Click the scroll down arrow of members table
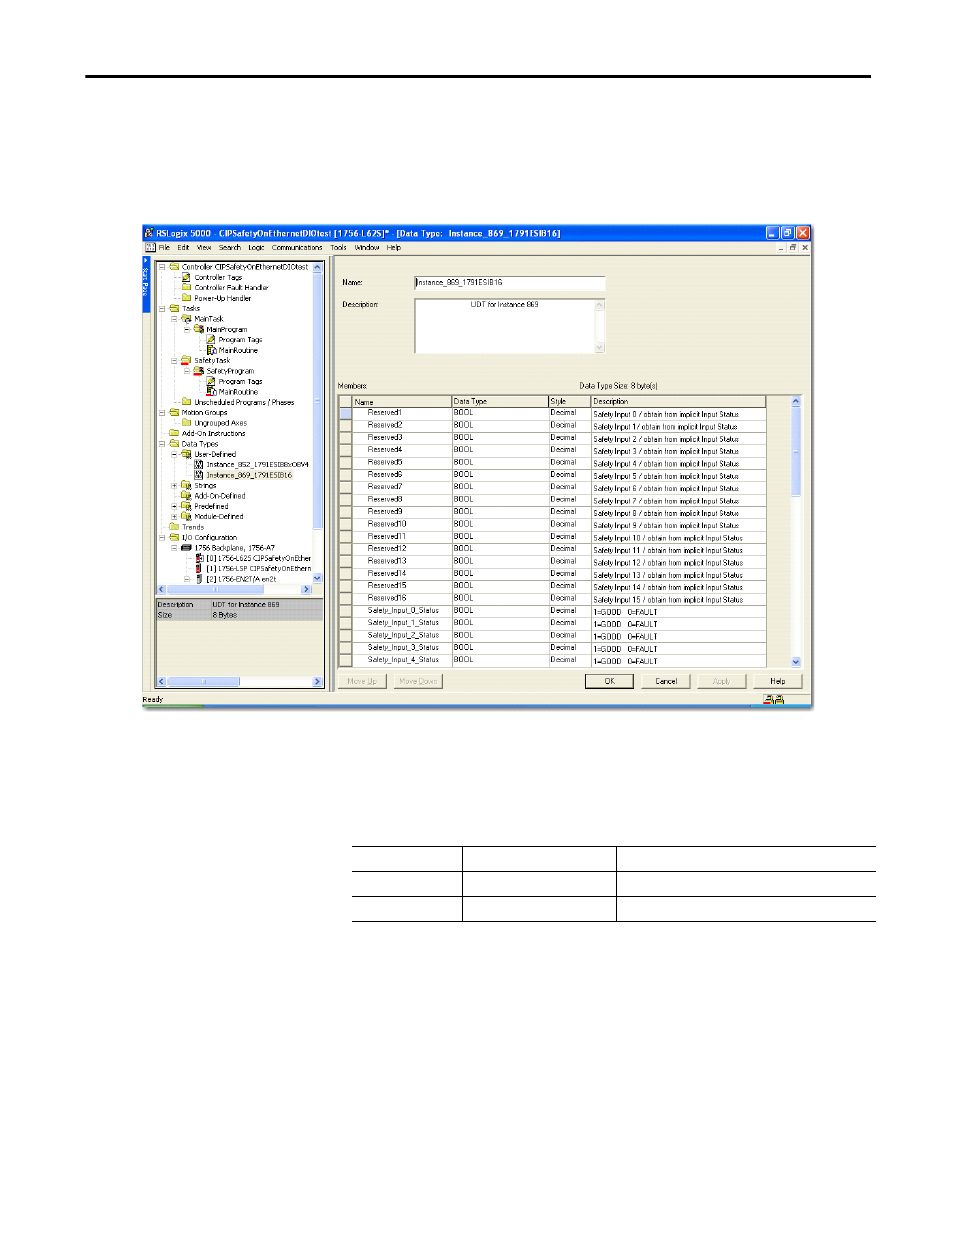The width and height of the screenshot is (954, 1235). click(x=796, y=662)
